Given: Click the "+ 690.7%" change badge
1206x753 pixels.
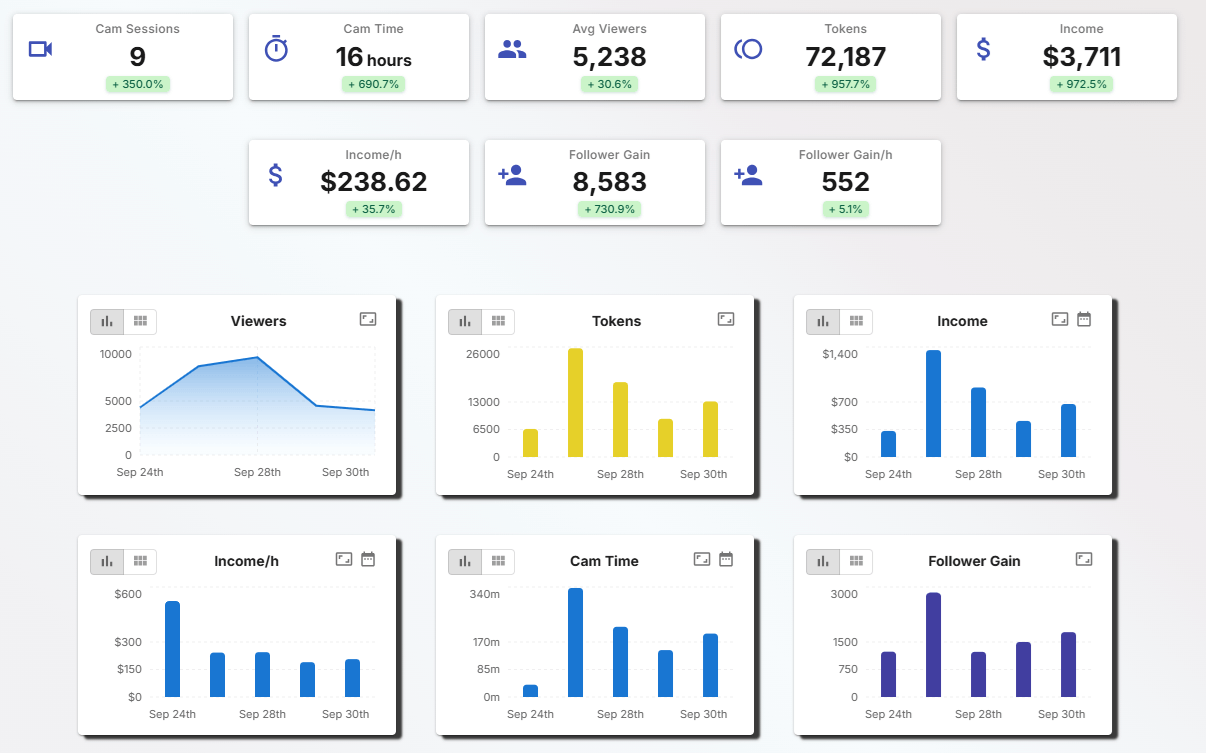Looking at the screenshot, I should coord(374,84).
